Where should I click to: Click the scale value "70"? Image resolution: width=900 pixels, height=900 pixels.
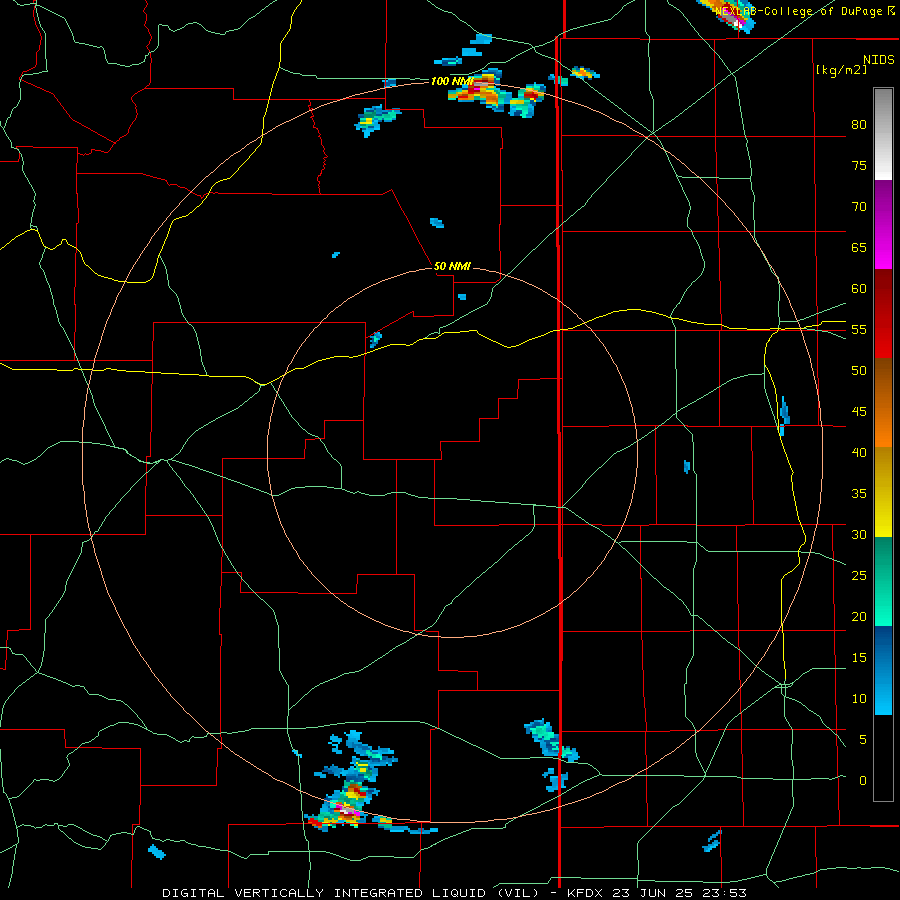[x=859, y=207]
